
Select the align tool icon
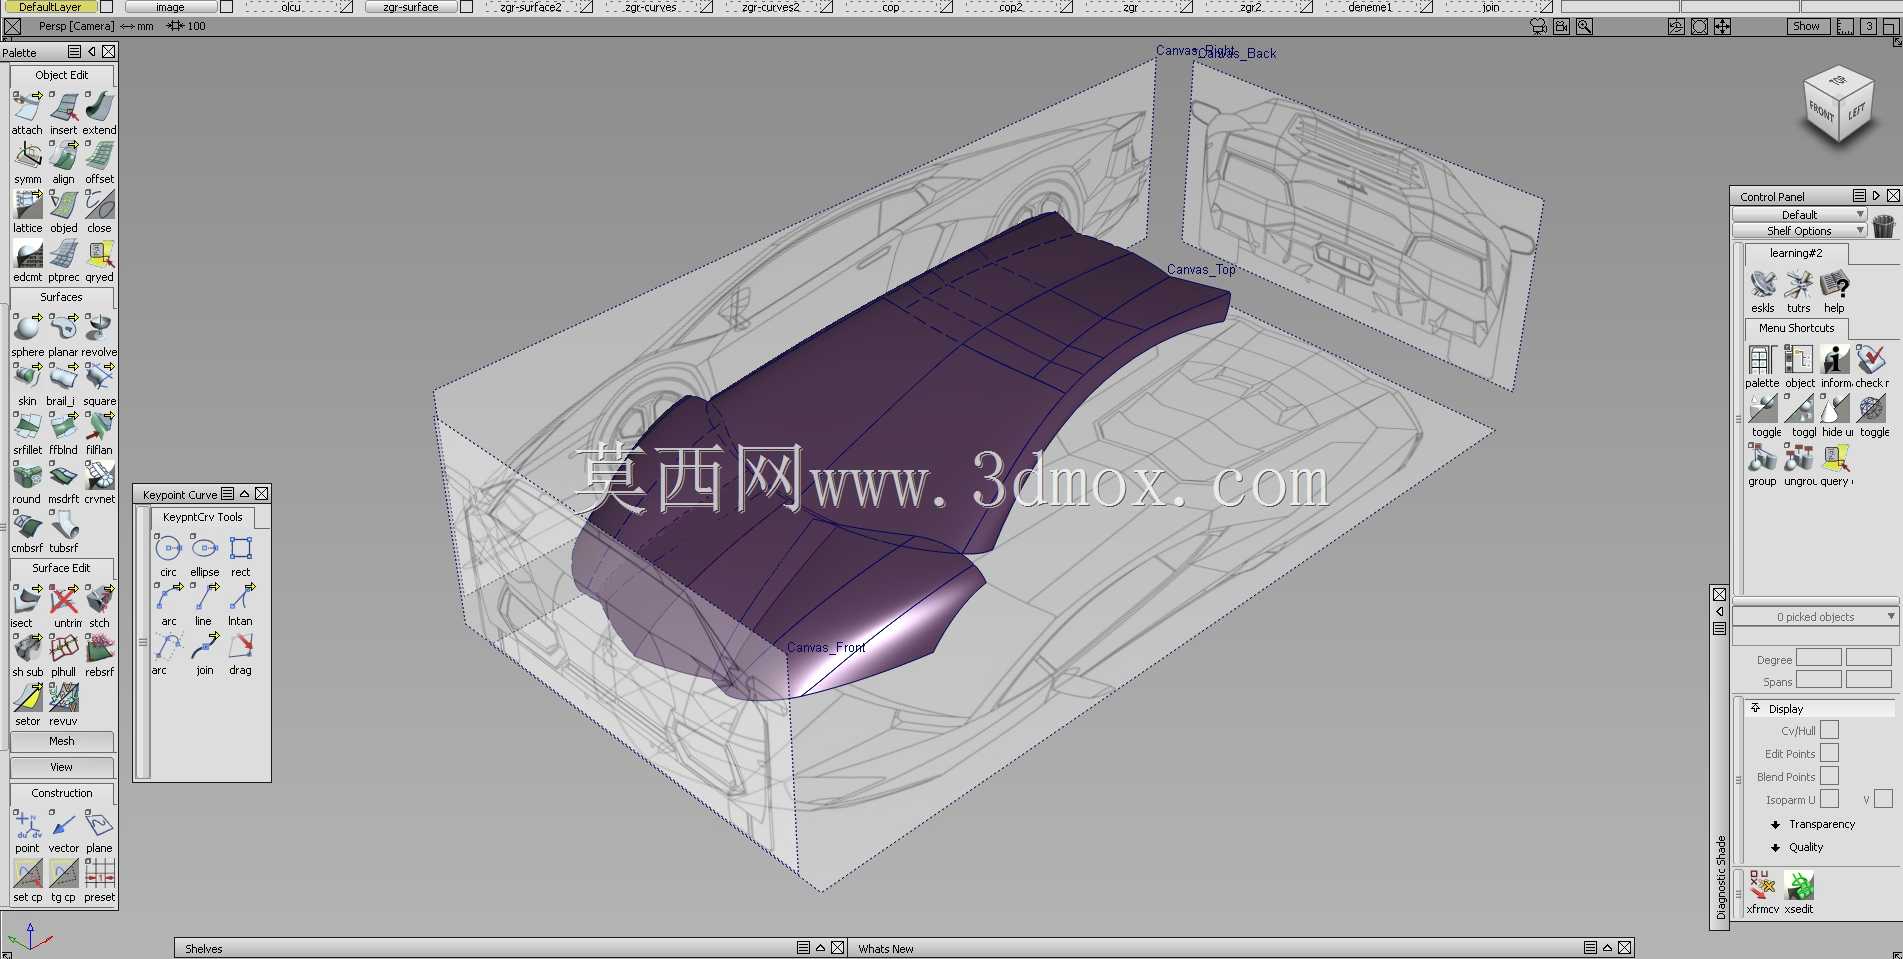tap(64, 157)
